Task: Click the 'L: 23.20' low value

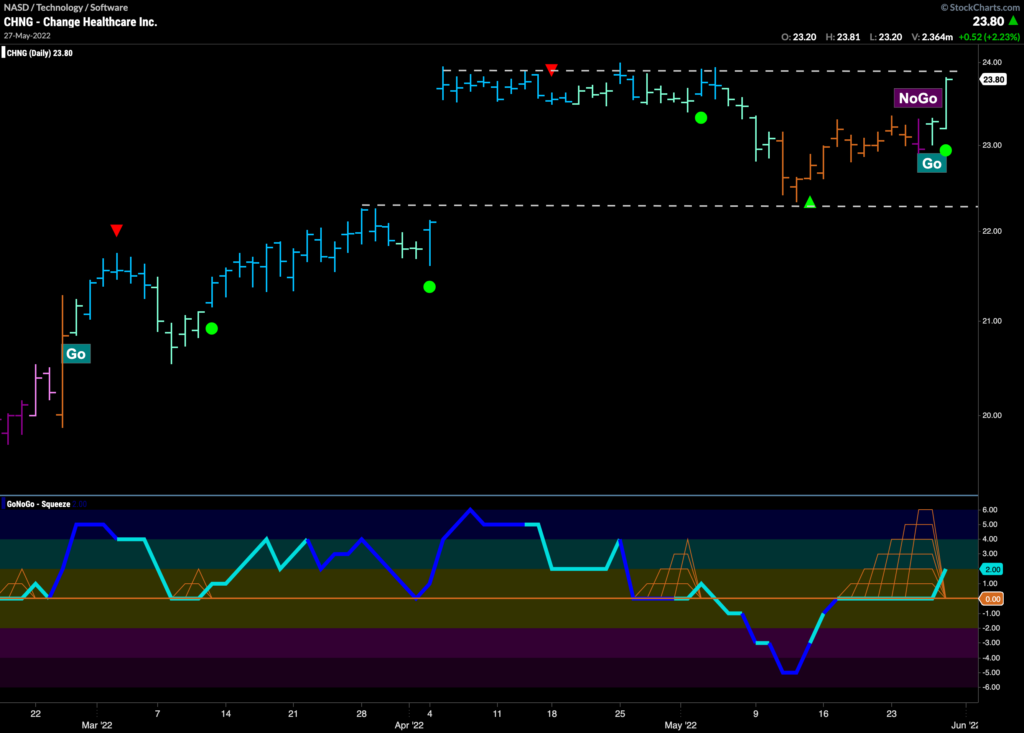Action: pos(886,37)
